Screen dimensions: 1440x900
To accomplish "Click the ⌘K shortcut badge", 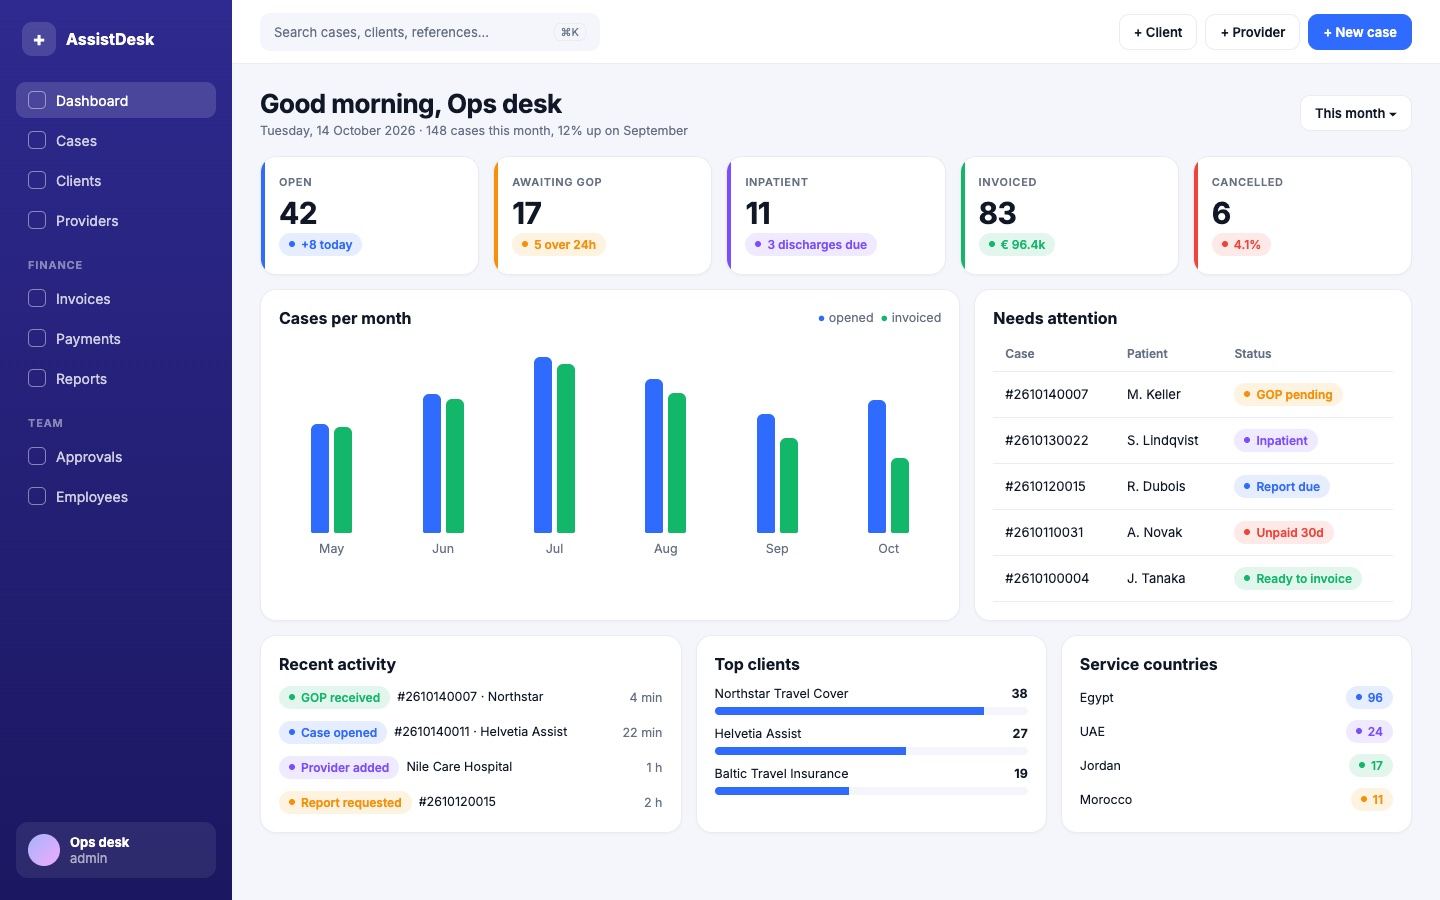I will click(570, 32).
